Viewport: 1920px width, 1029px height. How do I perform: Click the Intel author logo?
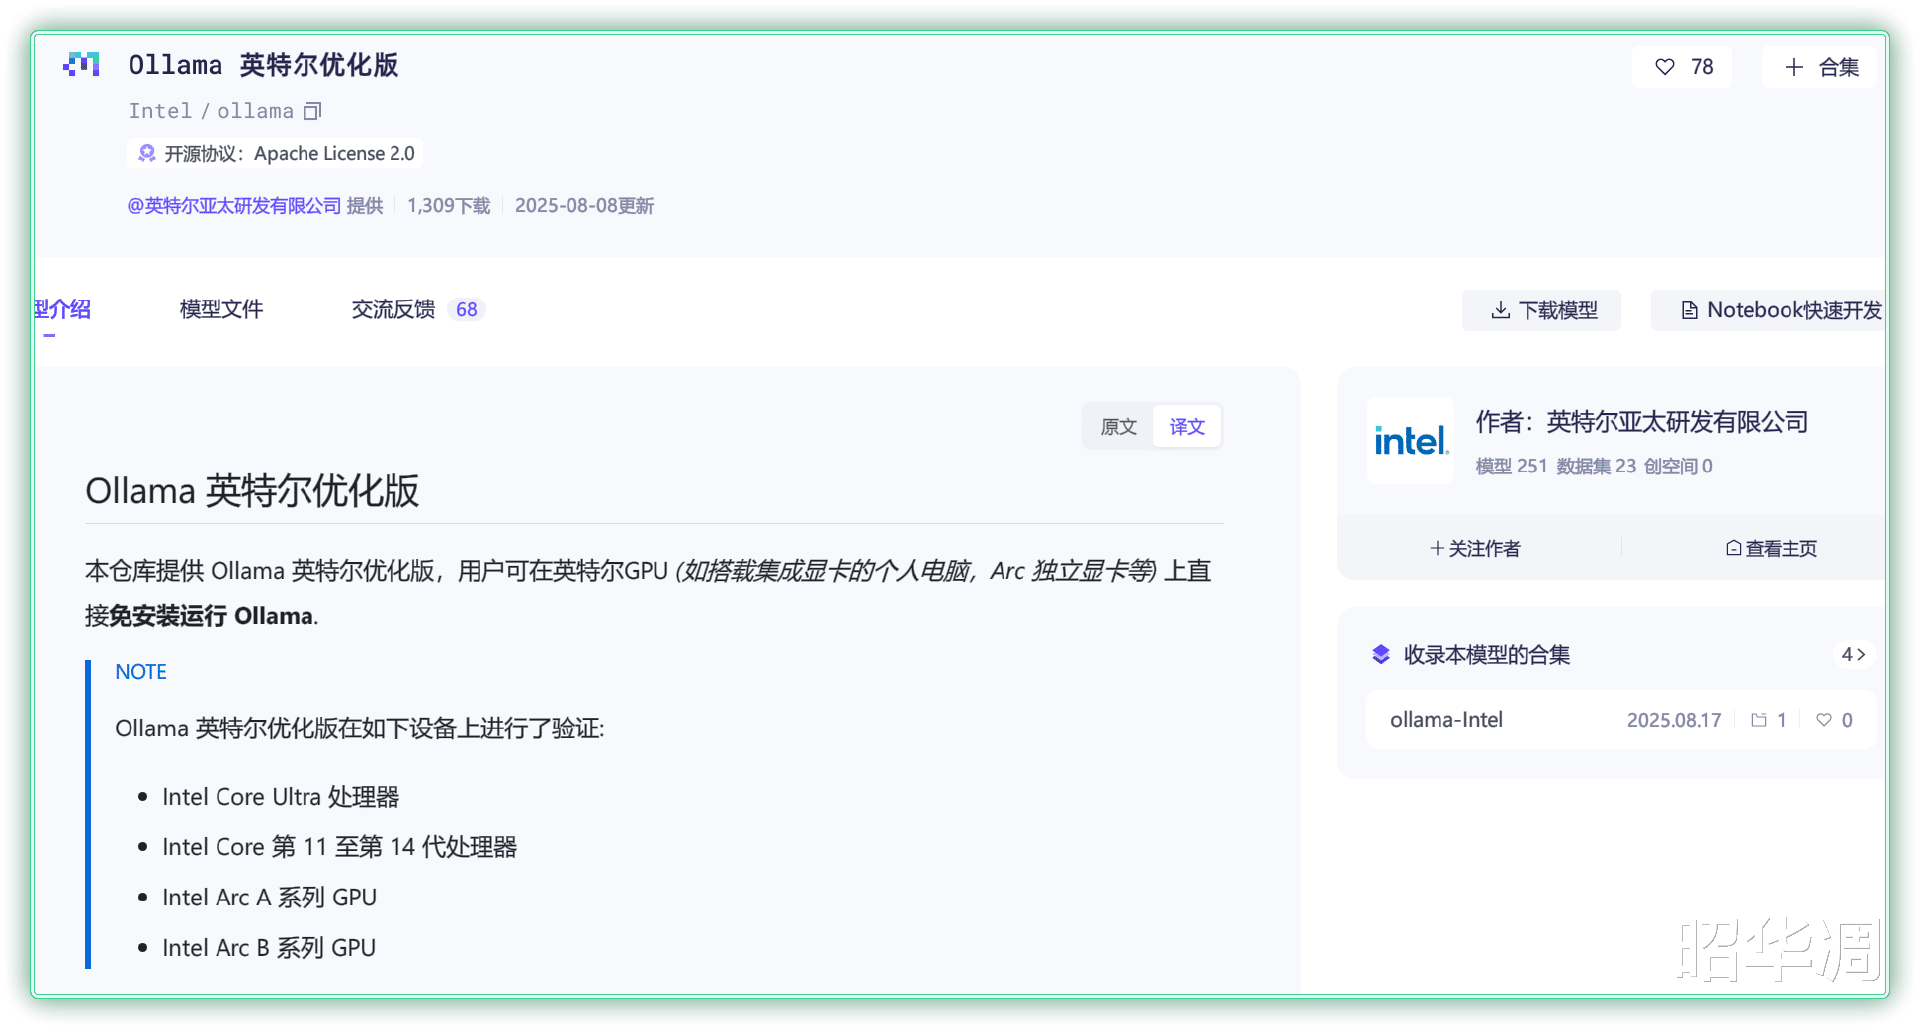click(x=1411, y=441)
